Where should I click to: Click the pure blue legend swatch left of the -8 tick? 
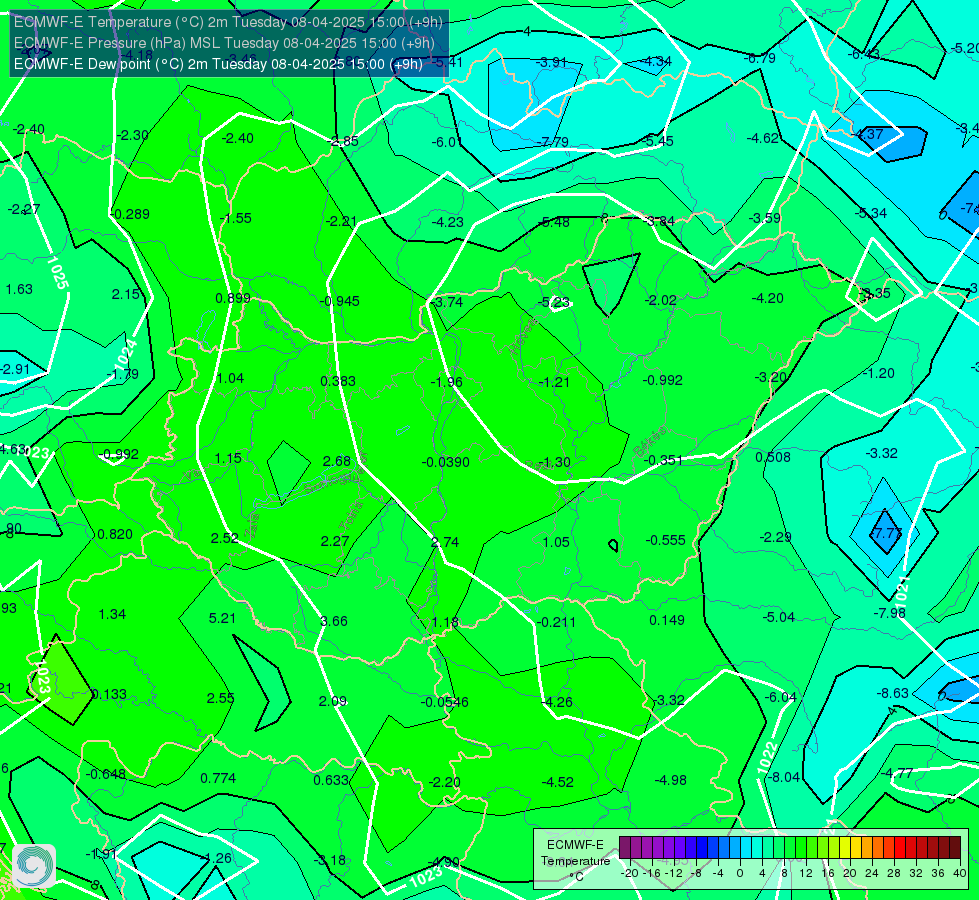click(691, 848)
